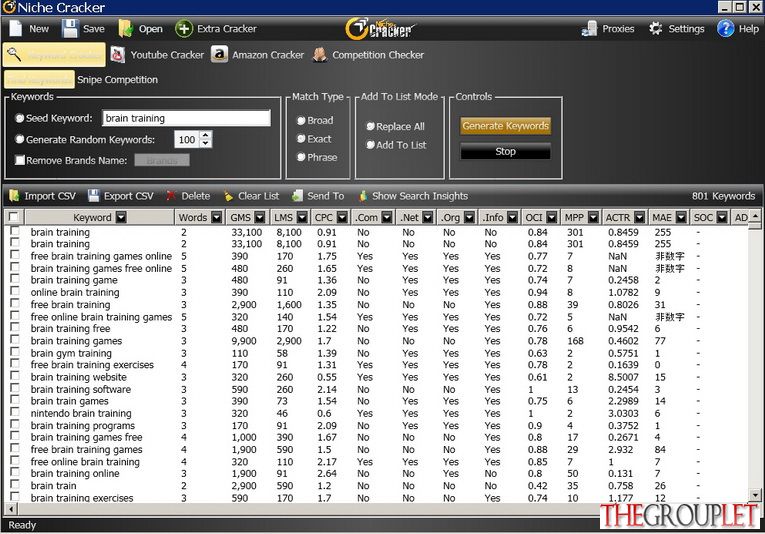The image size is (765, 534).
Task: Click the Open folder icon
Action: [x=125, y=29]
